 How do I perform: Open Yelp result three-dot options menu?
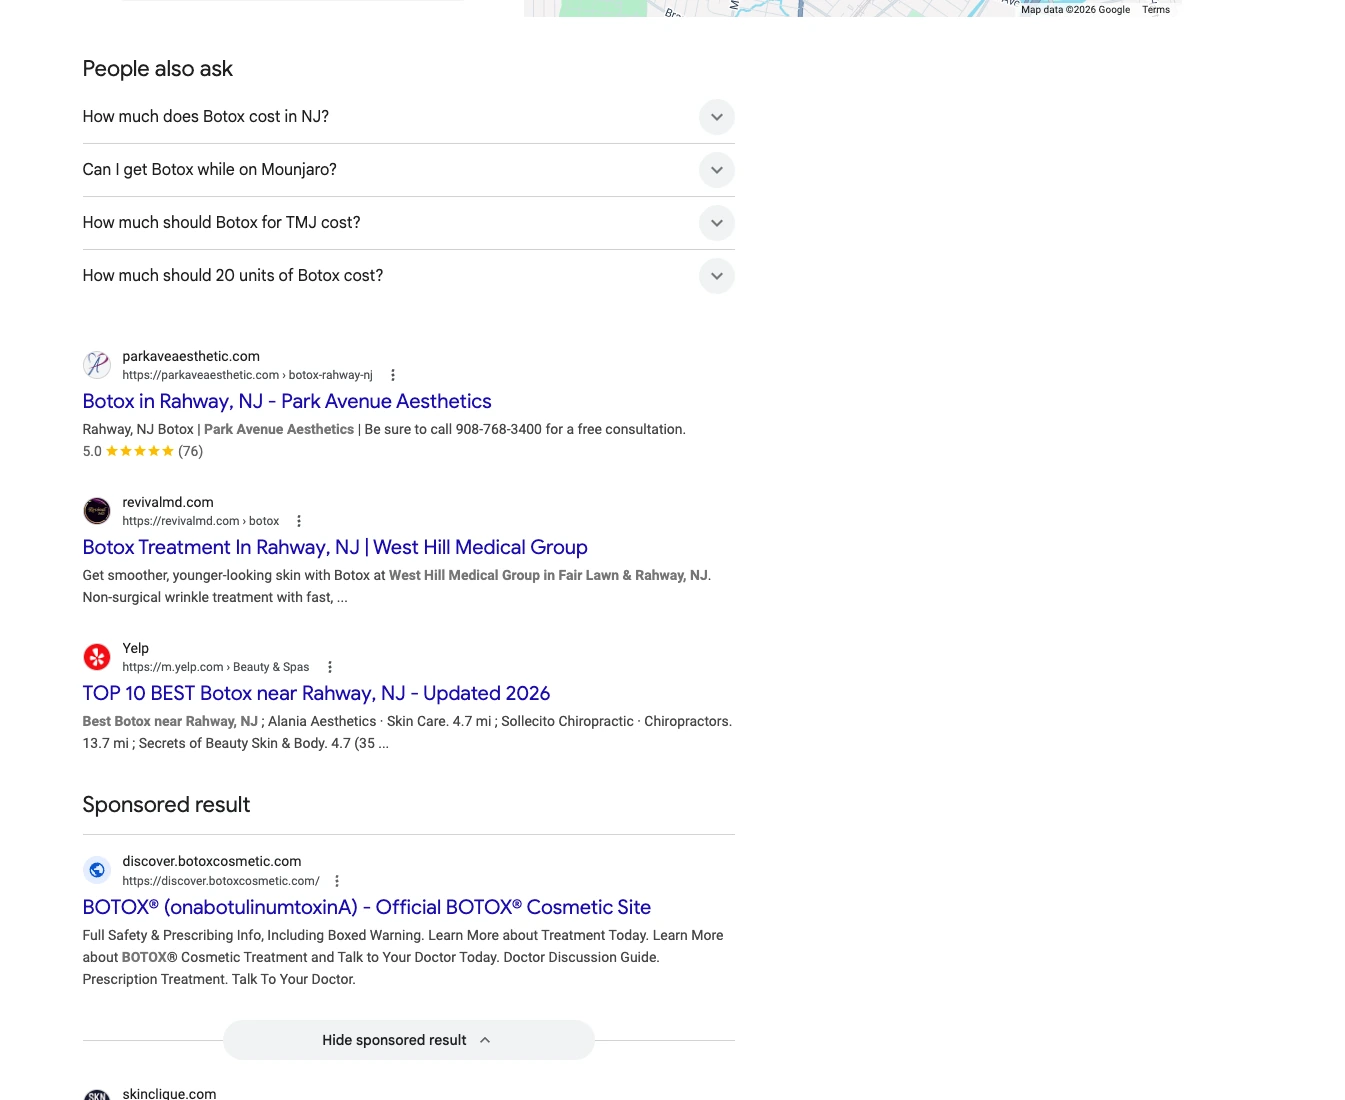click(330, 667)
